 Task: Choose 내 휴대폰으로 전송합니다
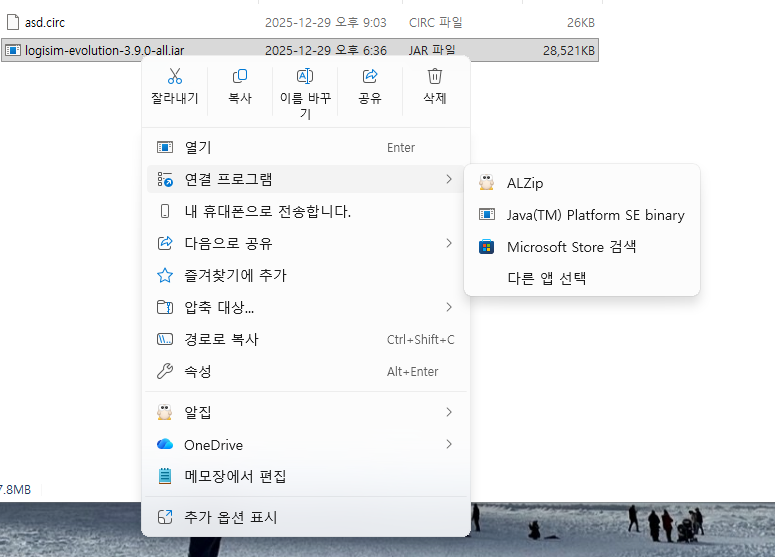click(306, 211)
